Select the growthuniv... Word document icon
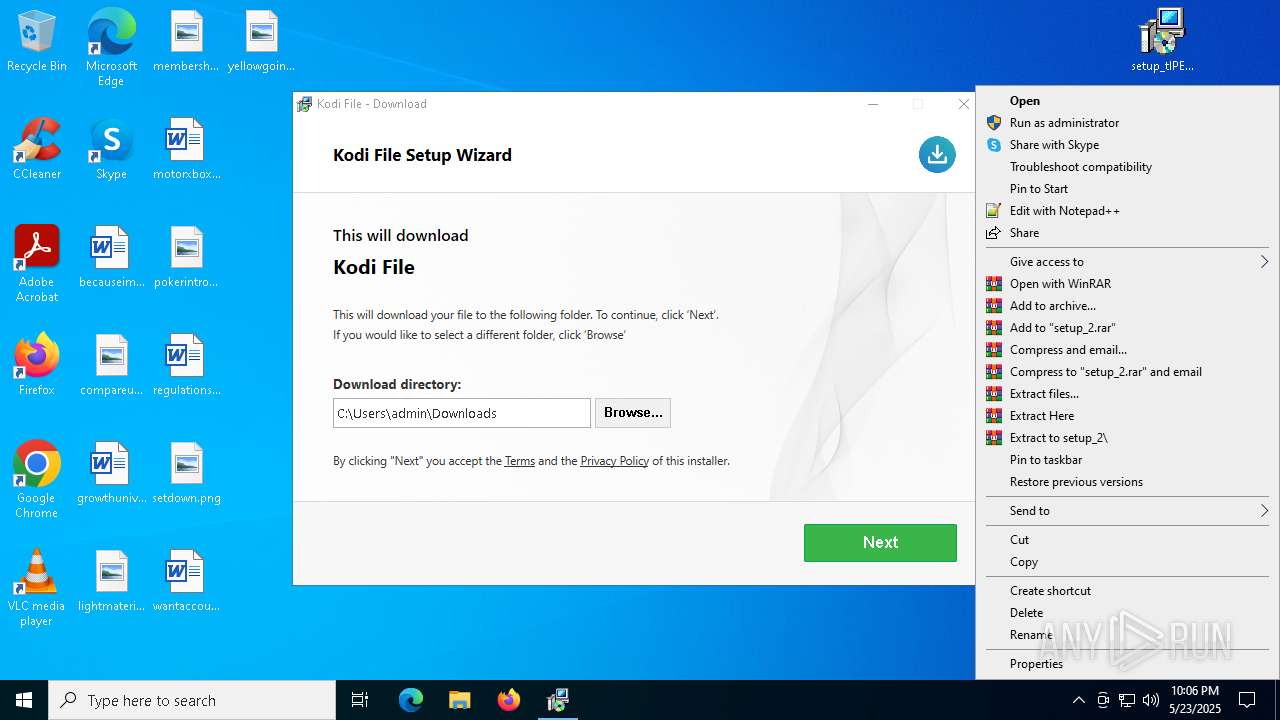This screenshot has width=1280, height=720. pos(111,473)
